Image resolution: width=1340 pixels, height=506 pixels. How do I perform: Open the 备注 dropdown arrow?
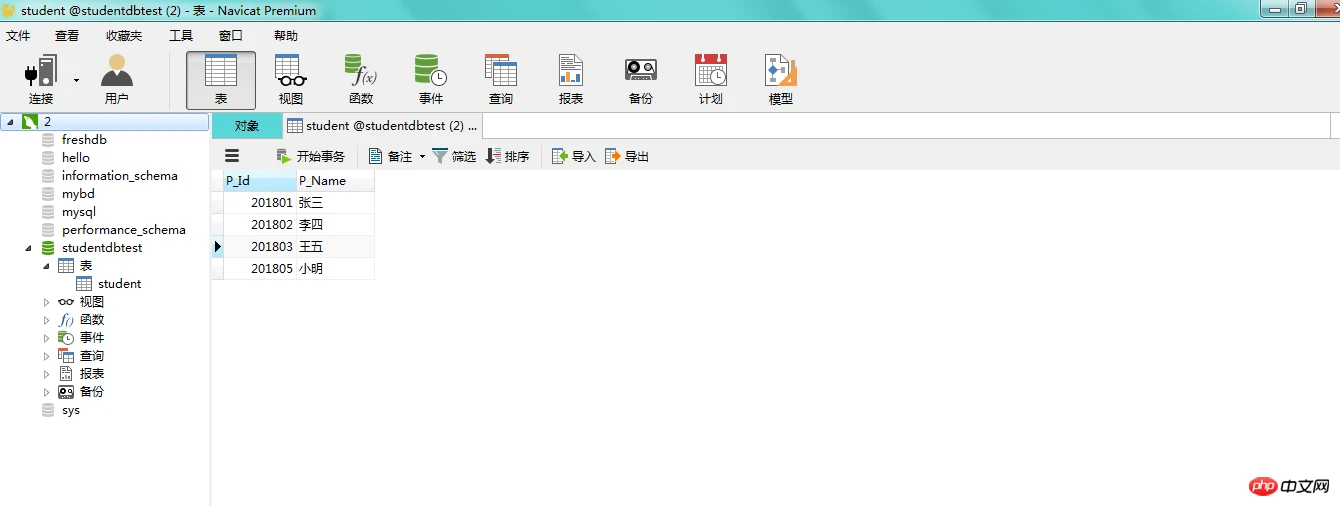pos(422,157)
